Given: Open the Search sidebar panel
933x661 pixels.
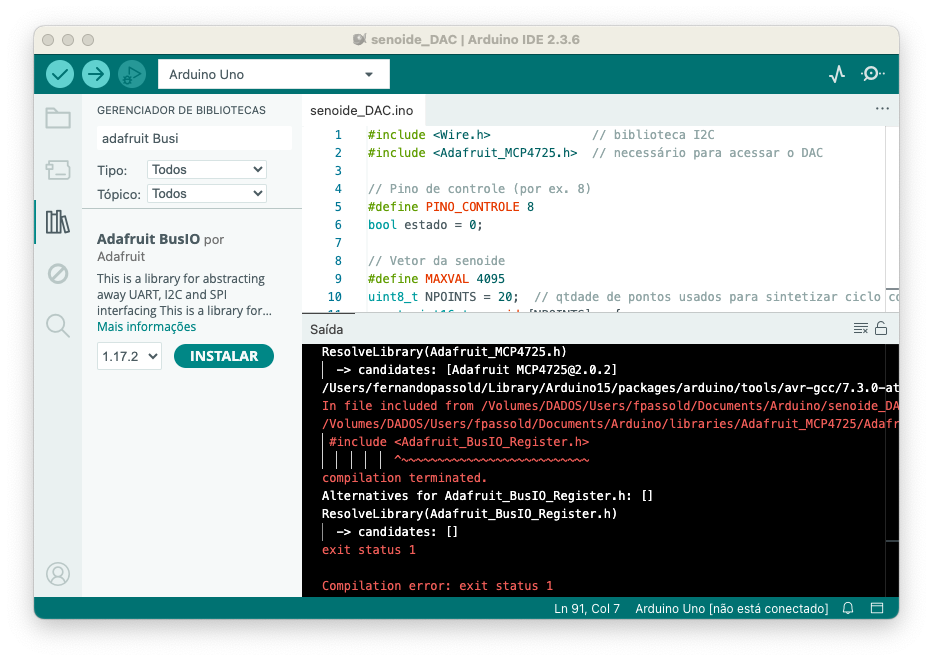Looking at the screenshot, I should (58, 325).
